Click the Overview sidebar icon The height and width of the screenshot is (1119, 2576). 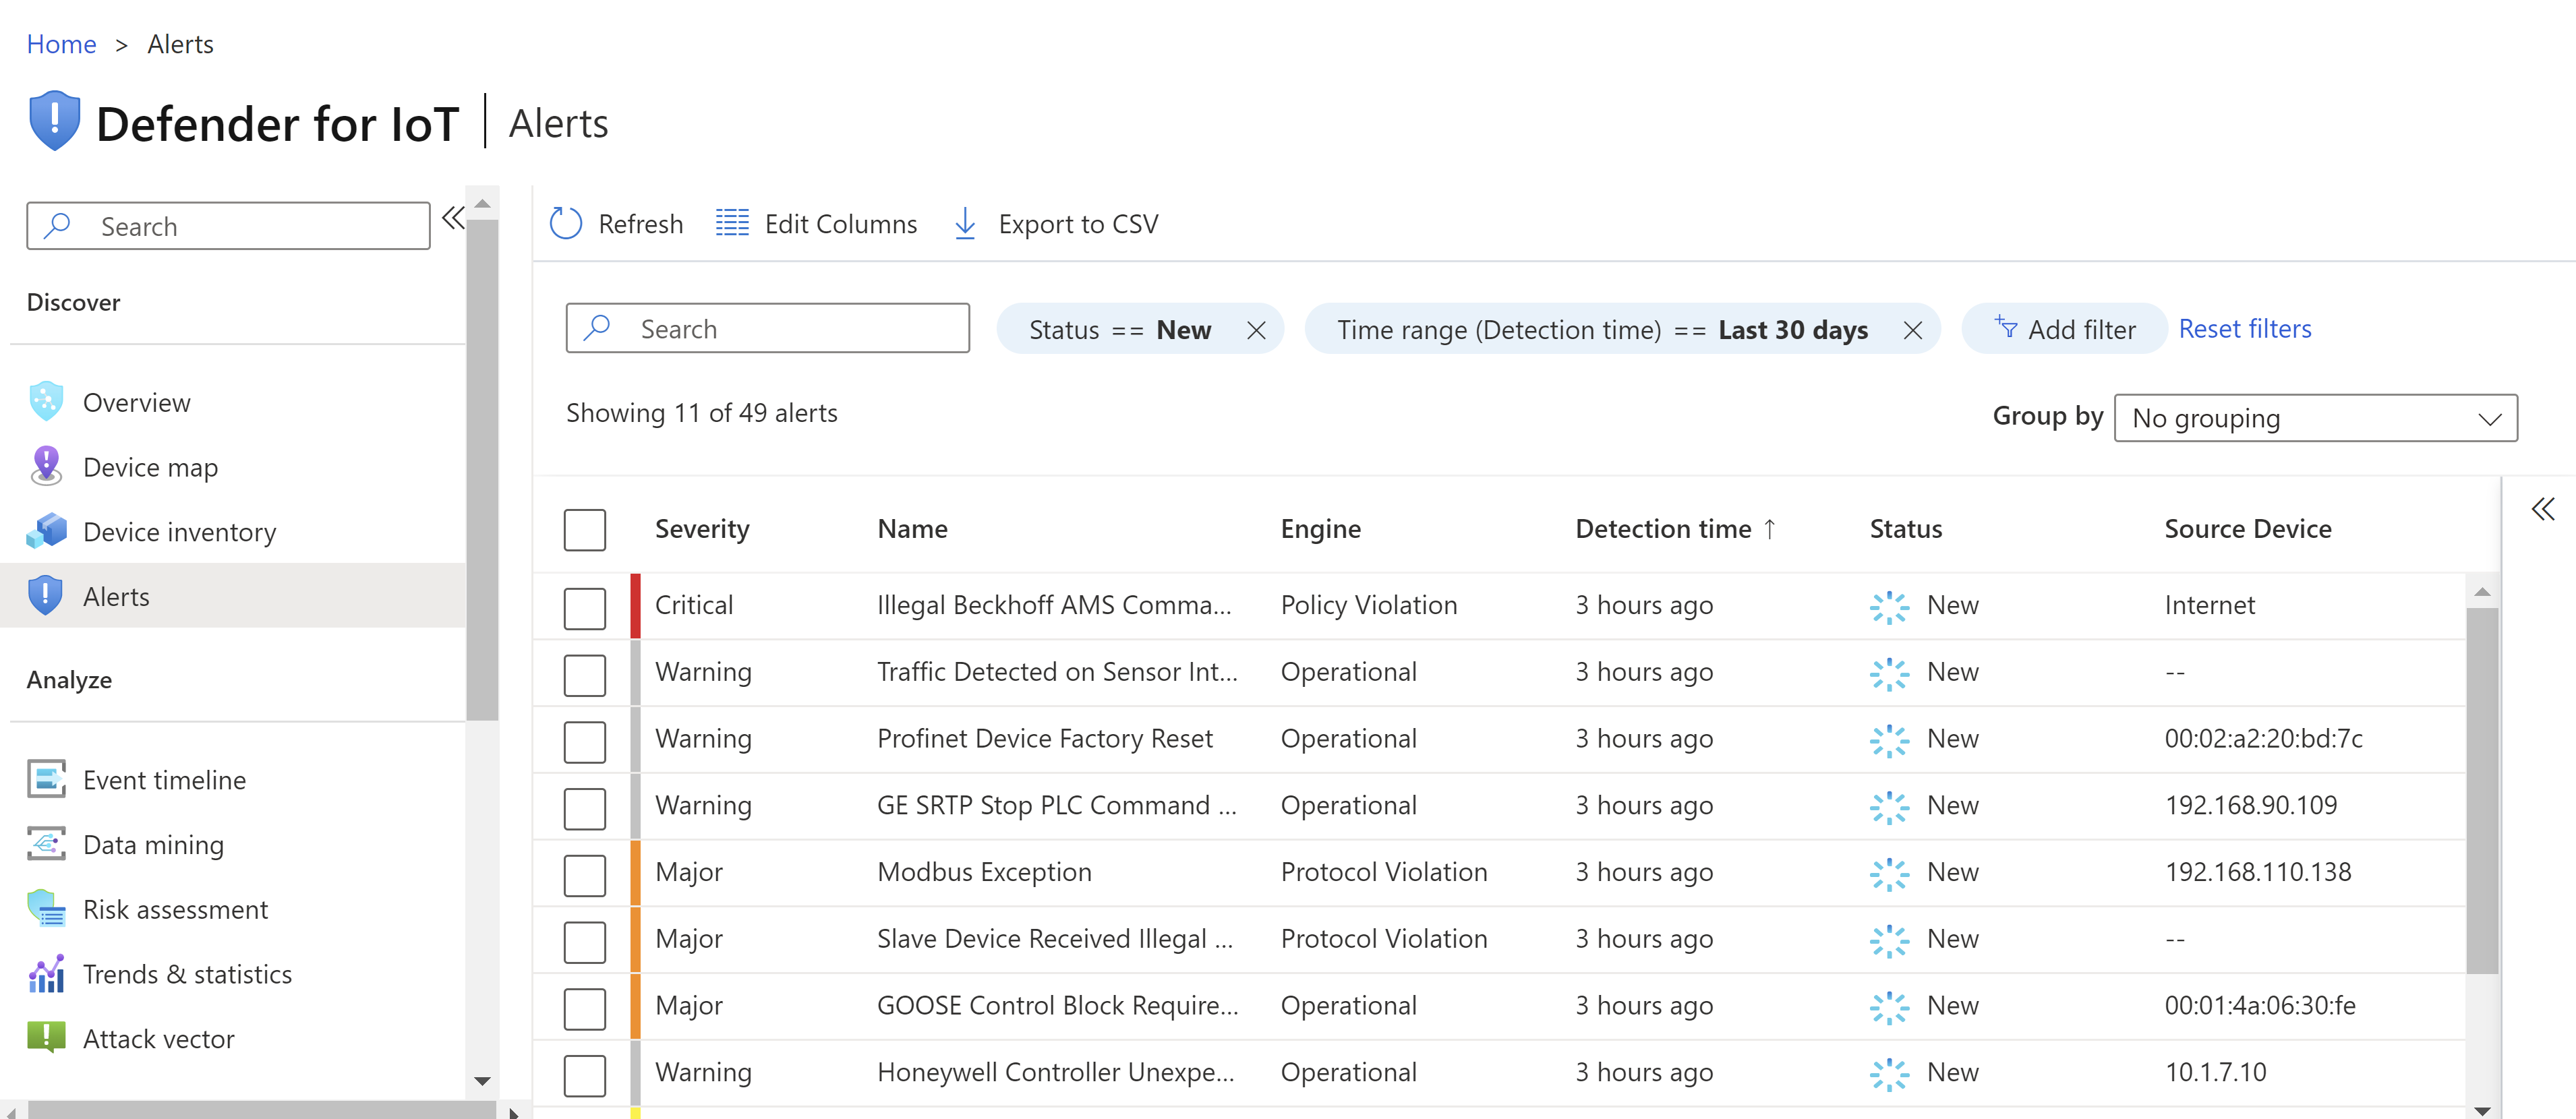[46, 402]
